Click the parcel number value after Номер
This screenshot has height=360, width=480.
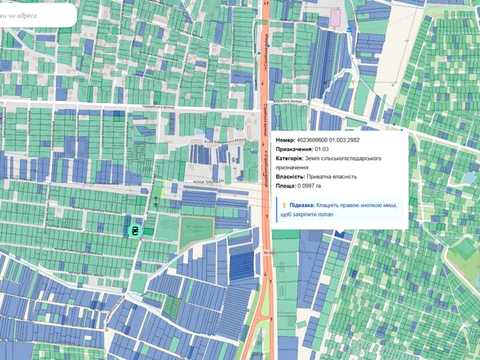point(328,140)
